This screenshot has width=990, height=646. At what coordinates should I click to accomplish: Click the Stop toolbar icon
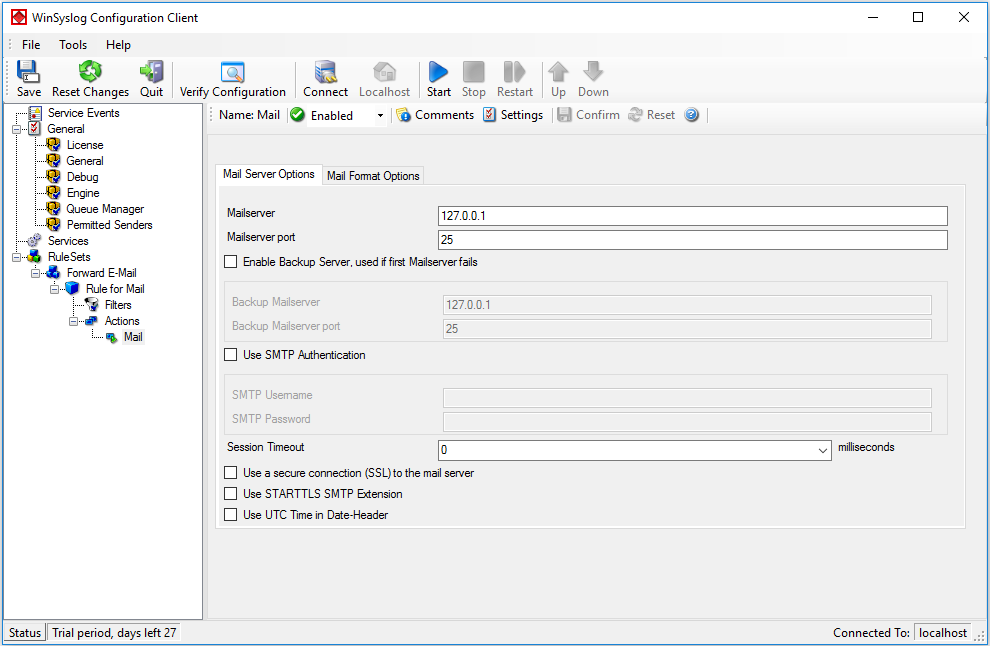point(474,79)
